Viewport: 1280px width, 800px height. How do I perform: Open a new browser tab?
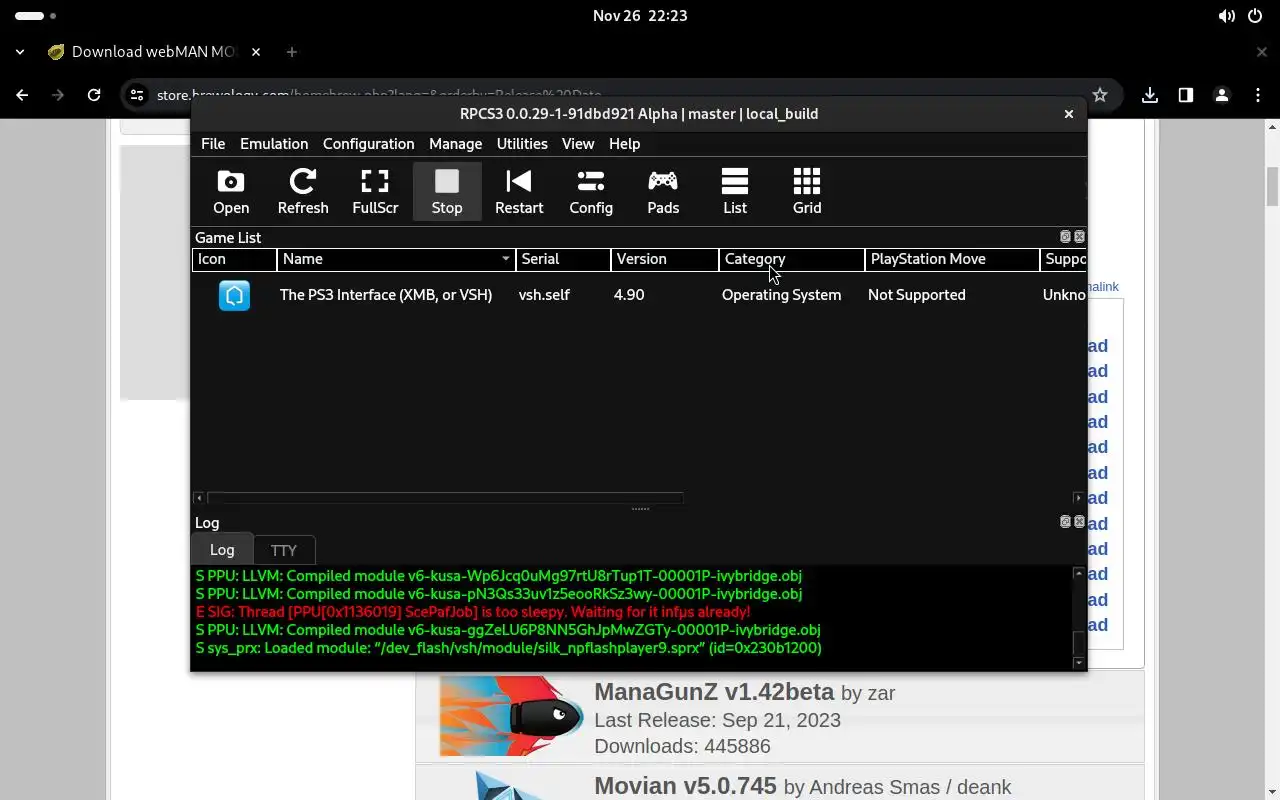(x=291, y=52)
